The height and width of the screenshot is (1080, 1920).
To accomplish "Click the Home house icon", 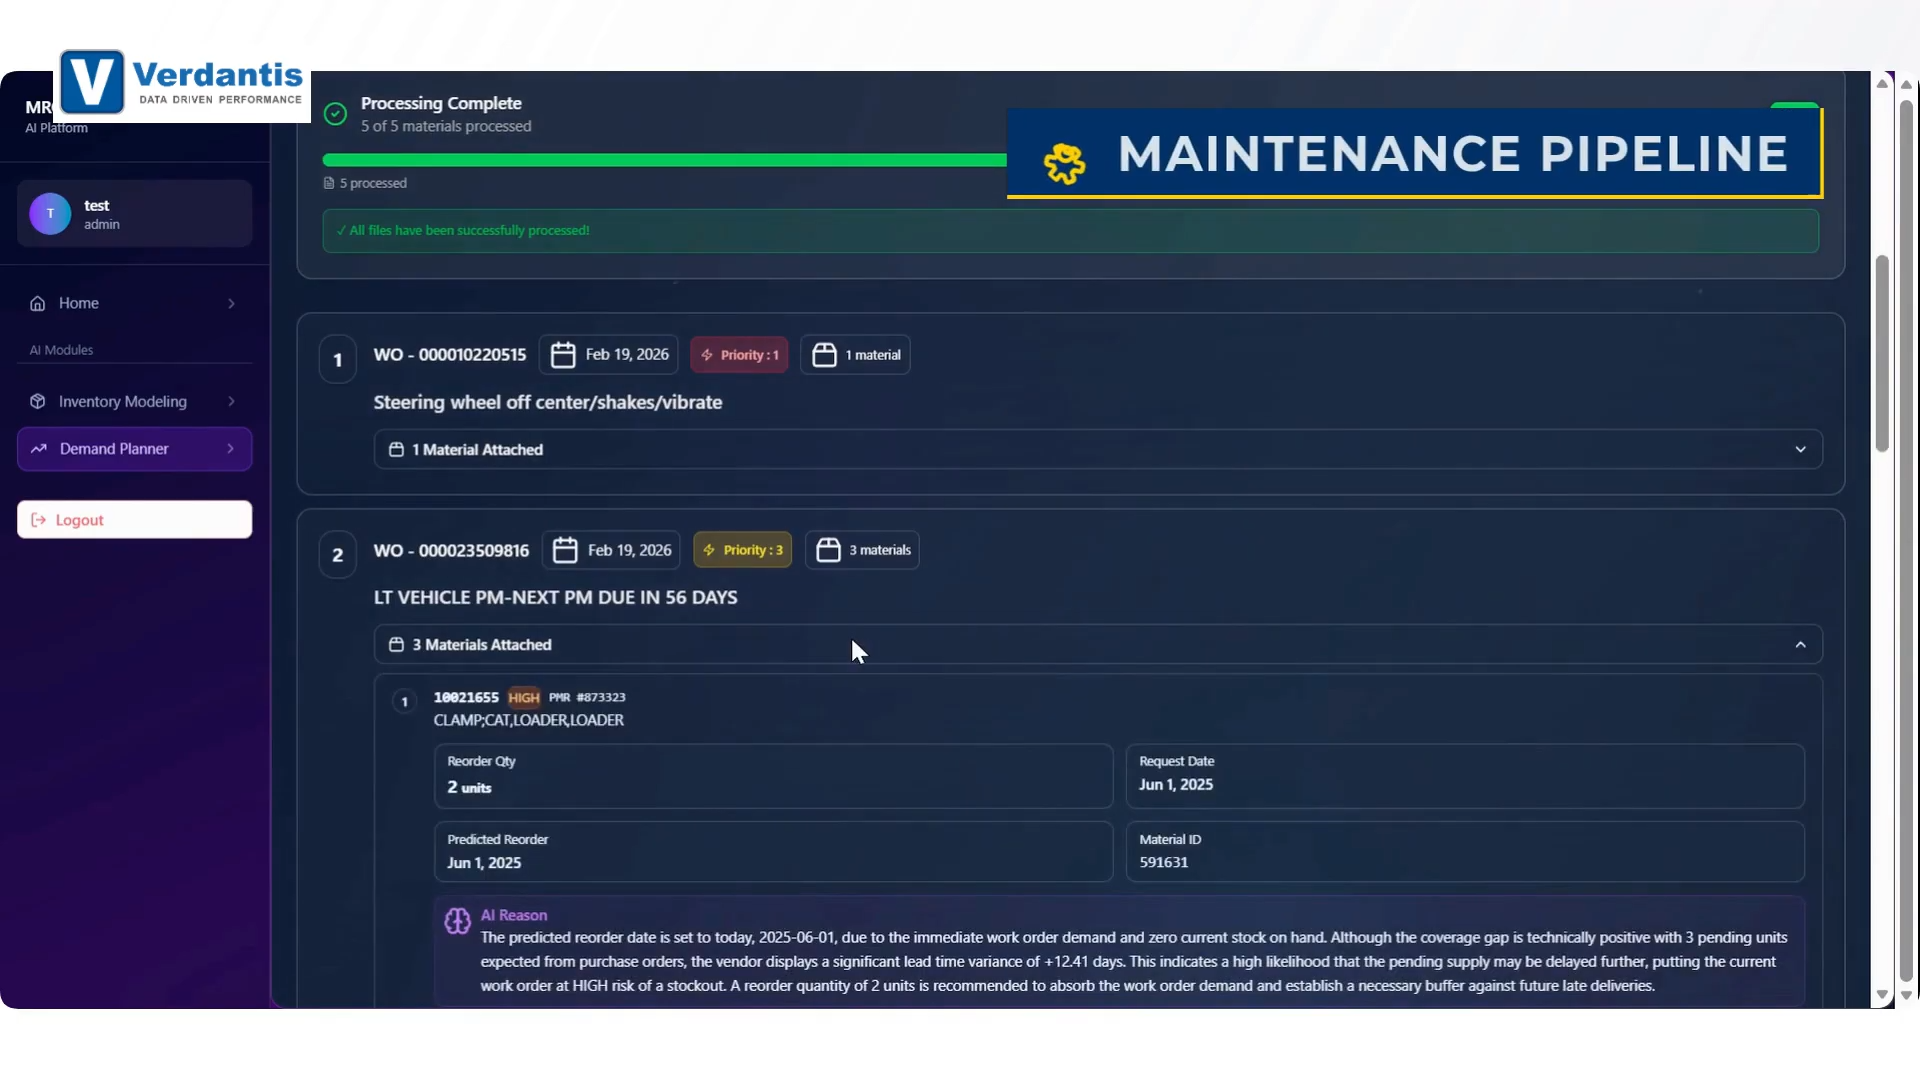I will click(38, 303).
